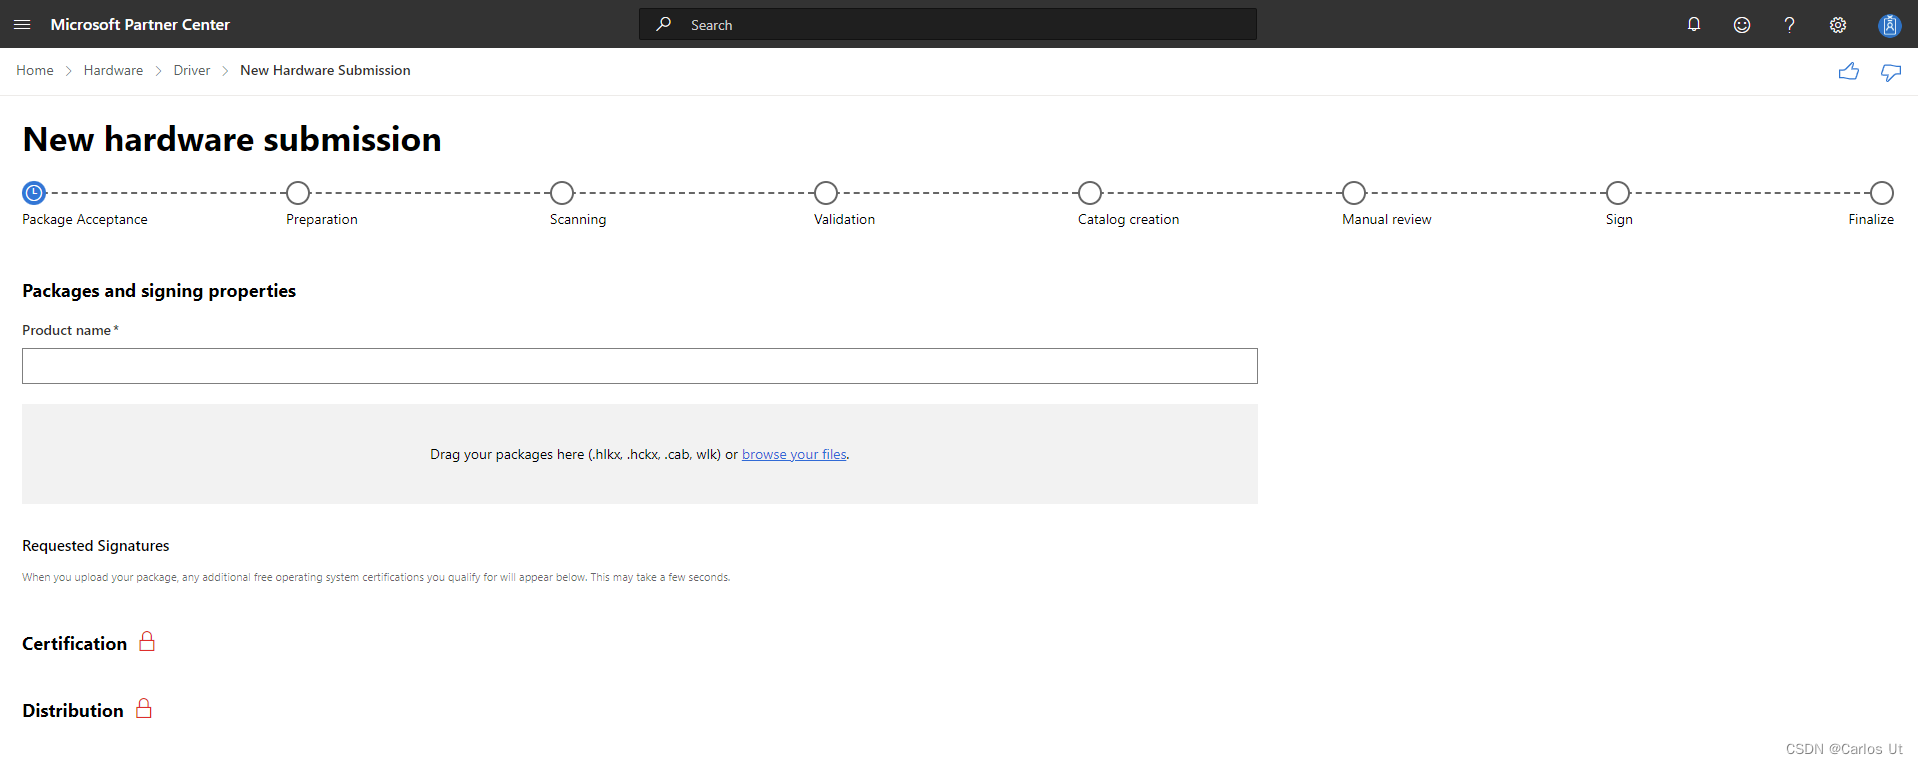
Task: Click the Distribution lock icon
Action: 144,708
